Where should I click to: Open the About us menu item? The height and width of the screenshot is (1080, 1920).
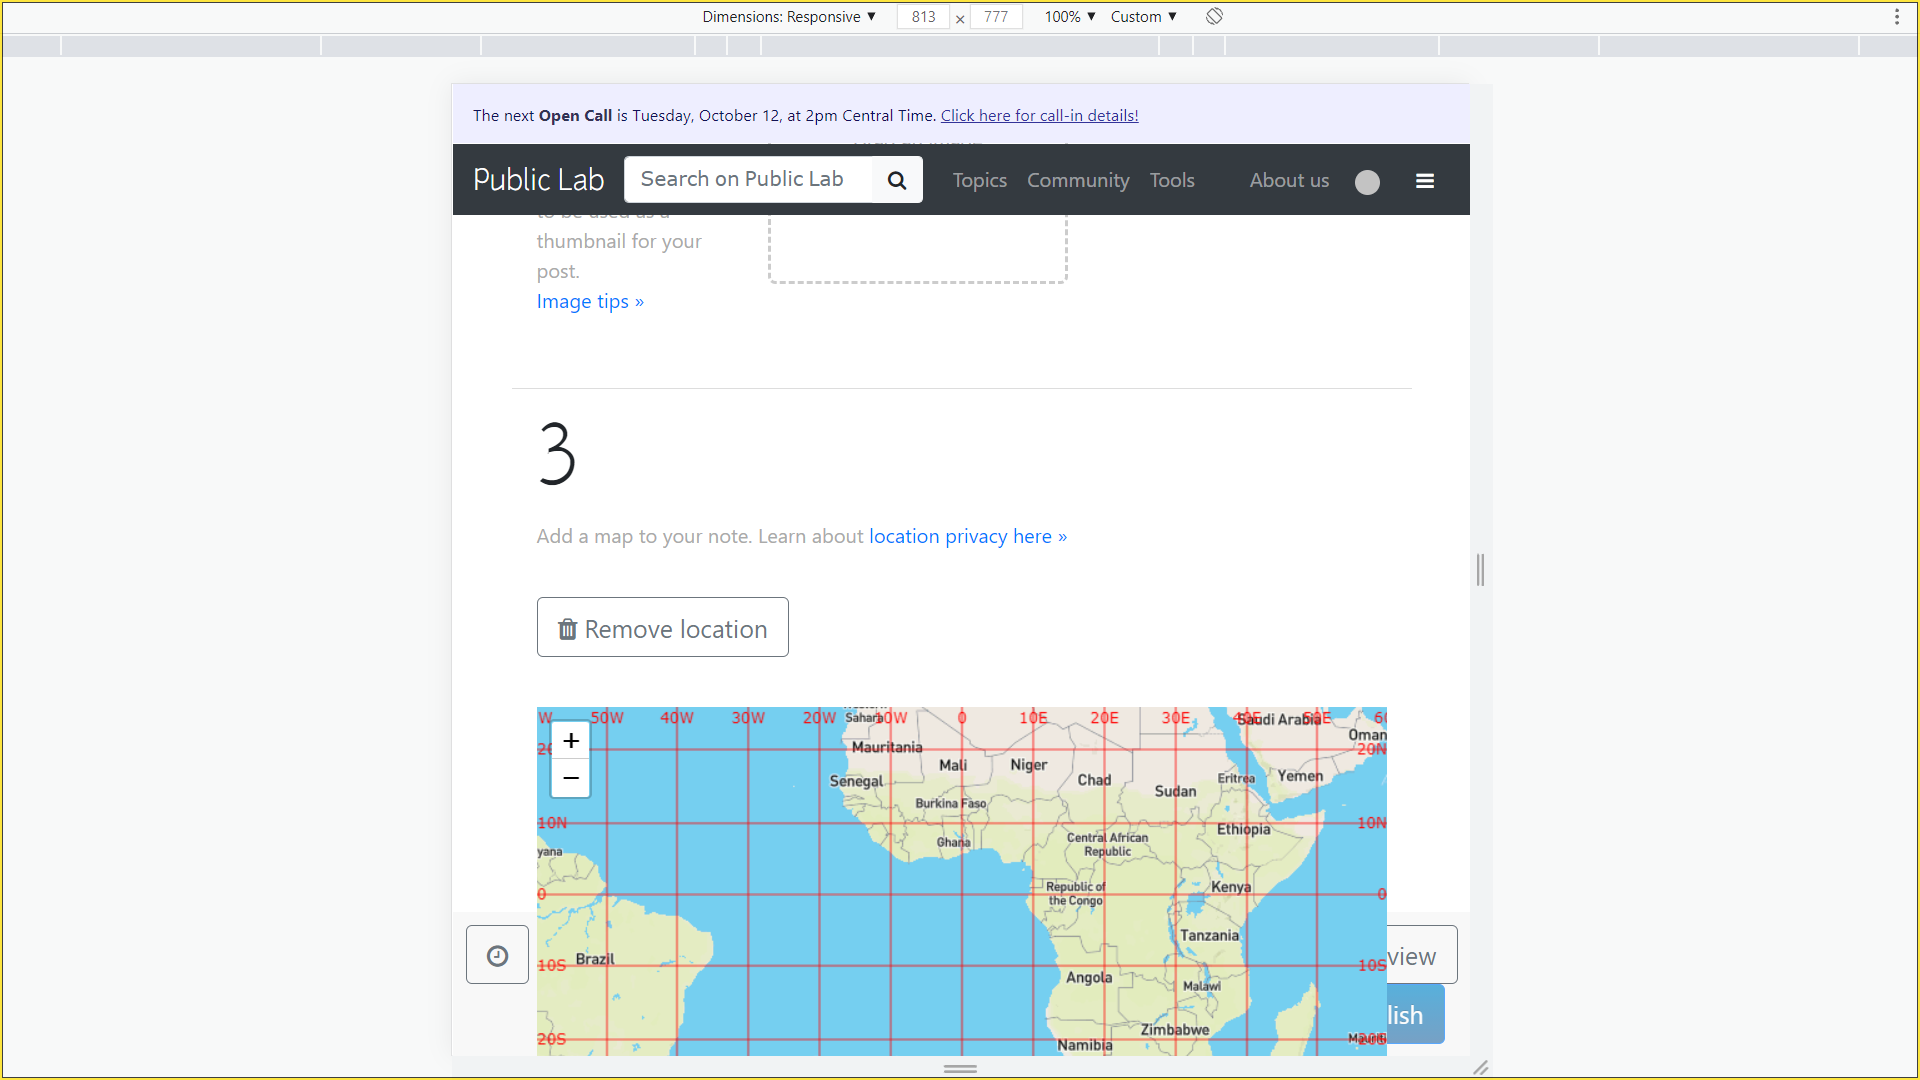(x=1290, y=181)
